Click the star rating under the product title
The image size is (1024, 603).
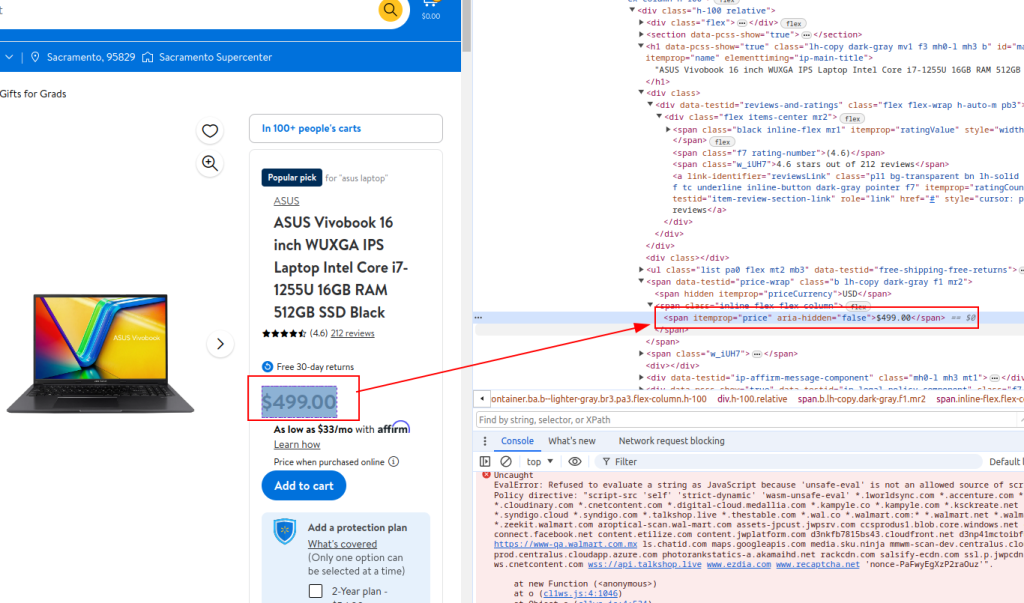point(284,334)
